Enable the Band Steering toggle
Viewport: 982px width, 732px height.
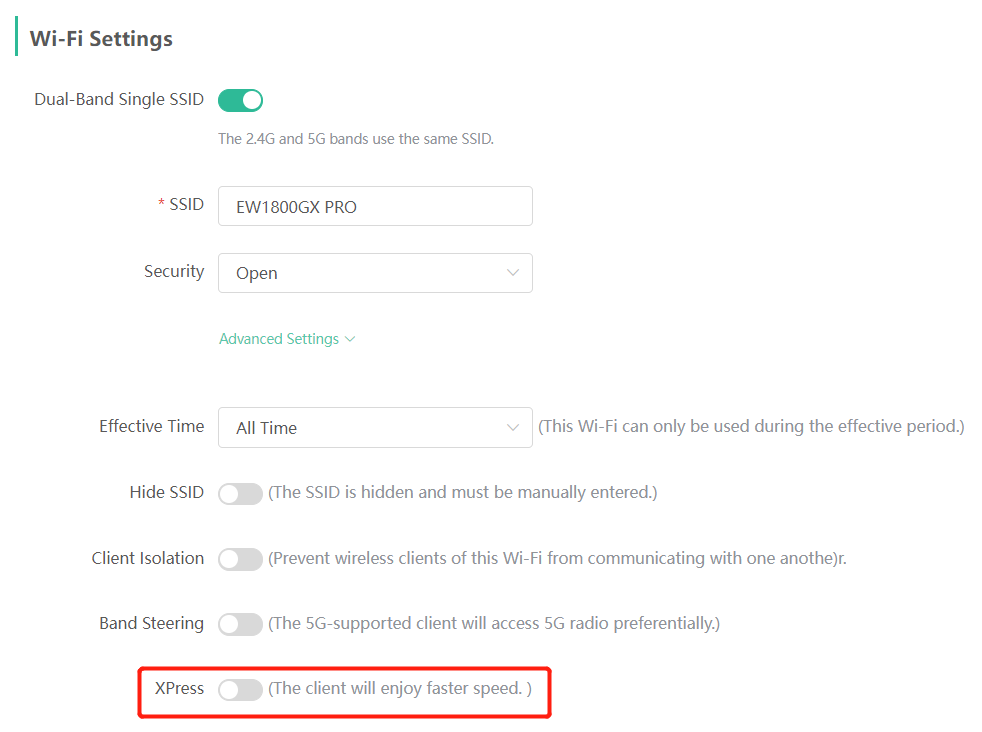[240, 624]
